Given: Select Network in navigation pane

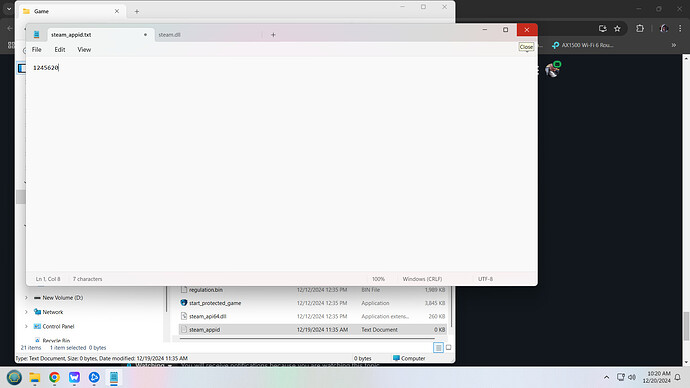Looking at the screenshot, I should tap(53, 312).
